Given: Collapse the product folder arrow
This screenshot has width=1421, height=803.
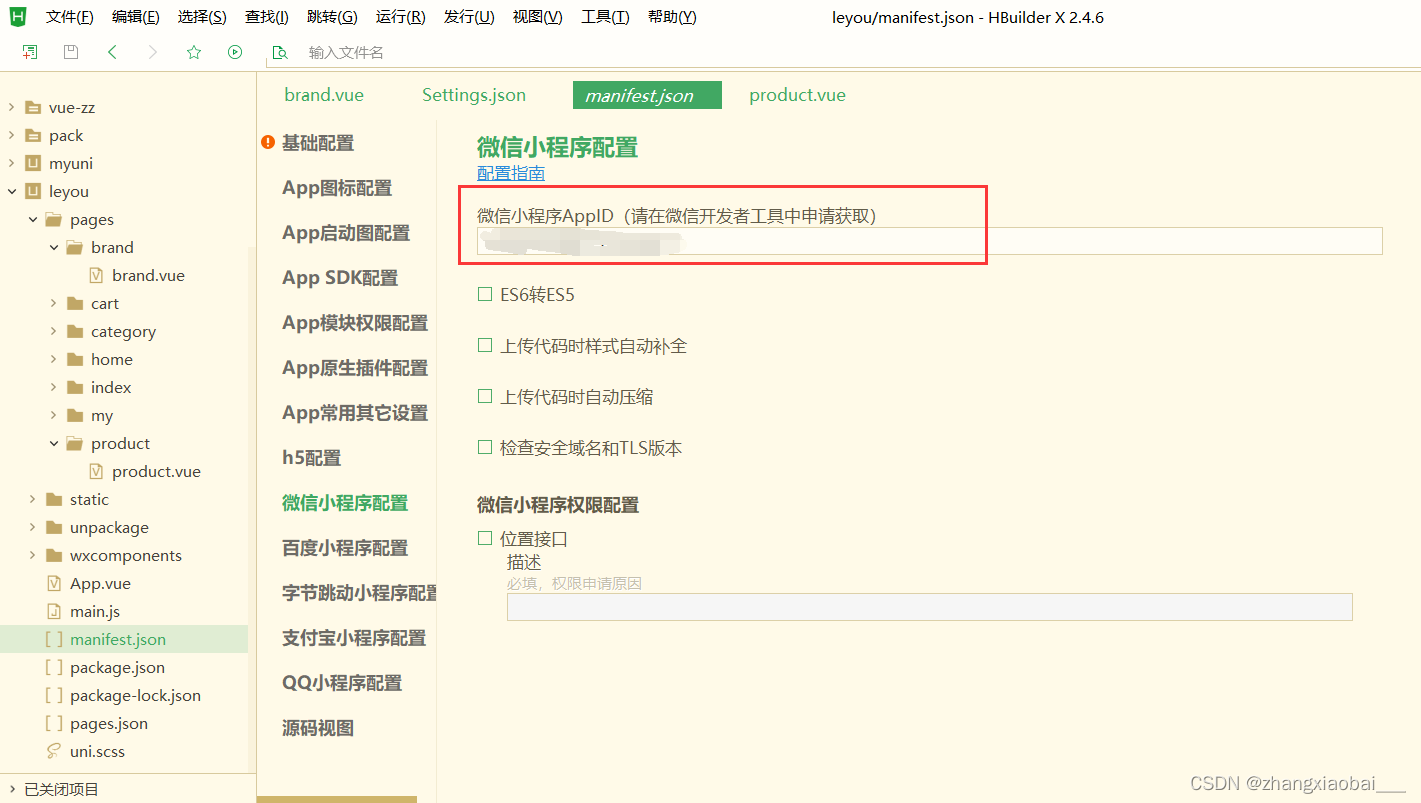Looking at the screenshot, I should 53,443.
